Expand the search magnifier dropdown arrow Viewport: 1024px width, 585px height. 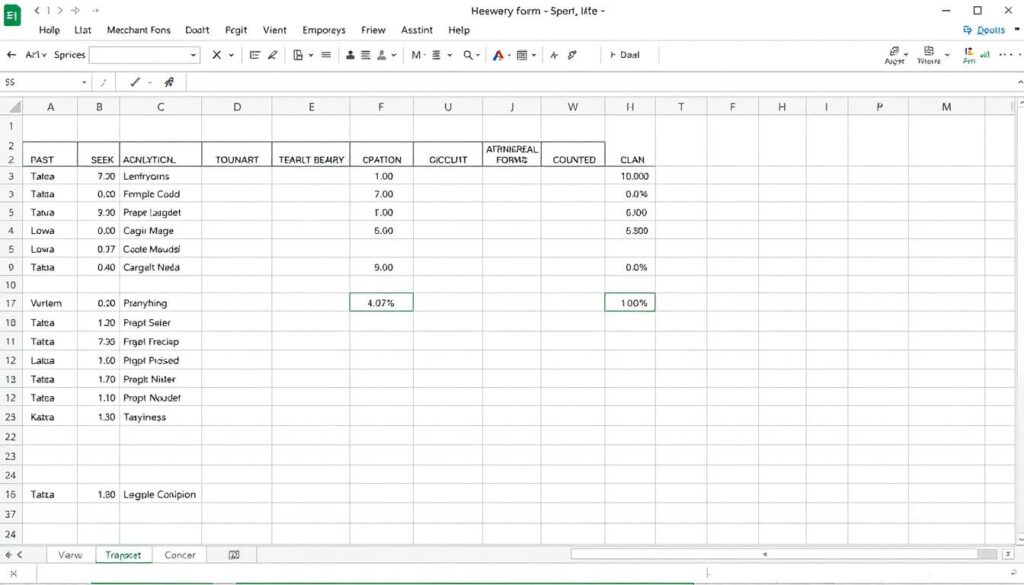[478, 55]
